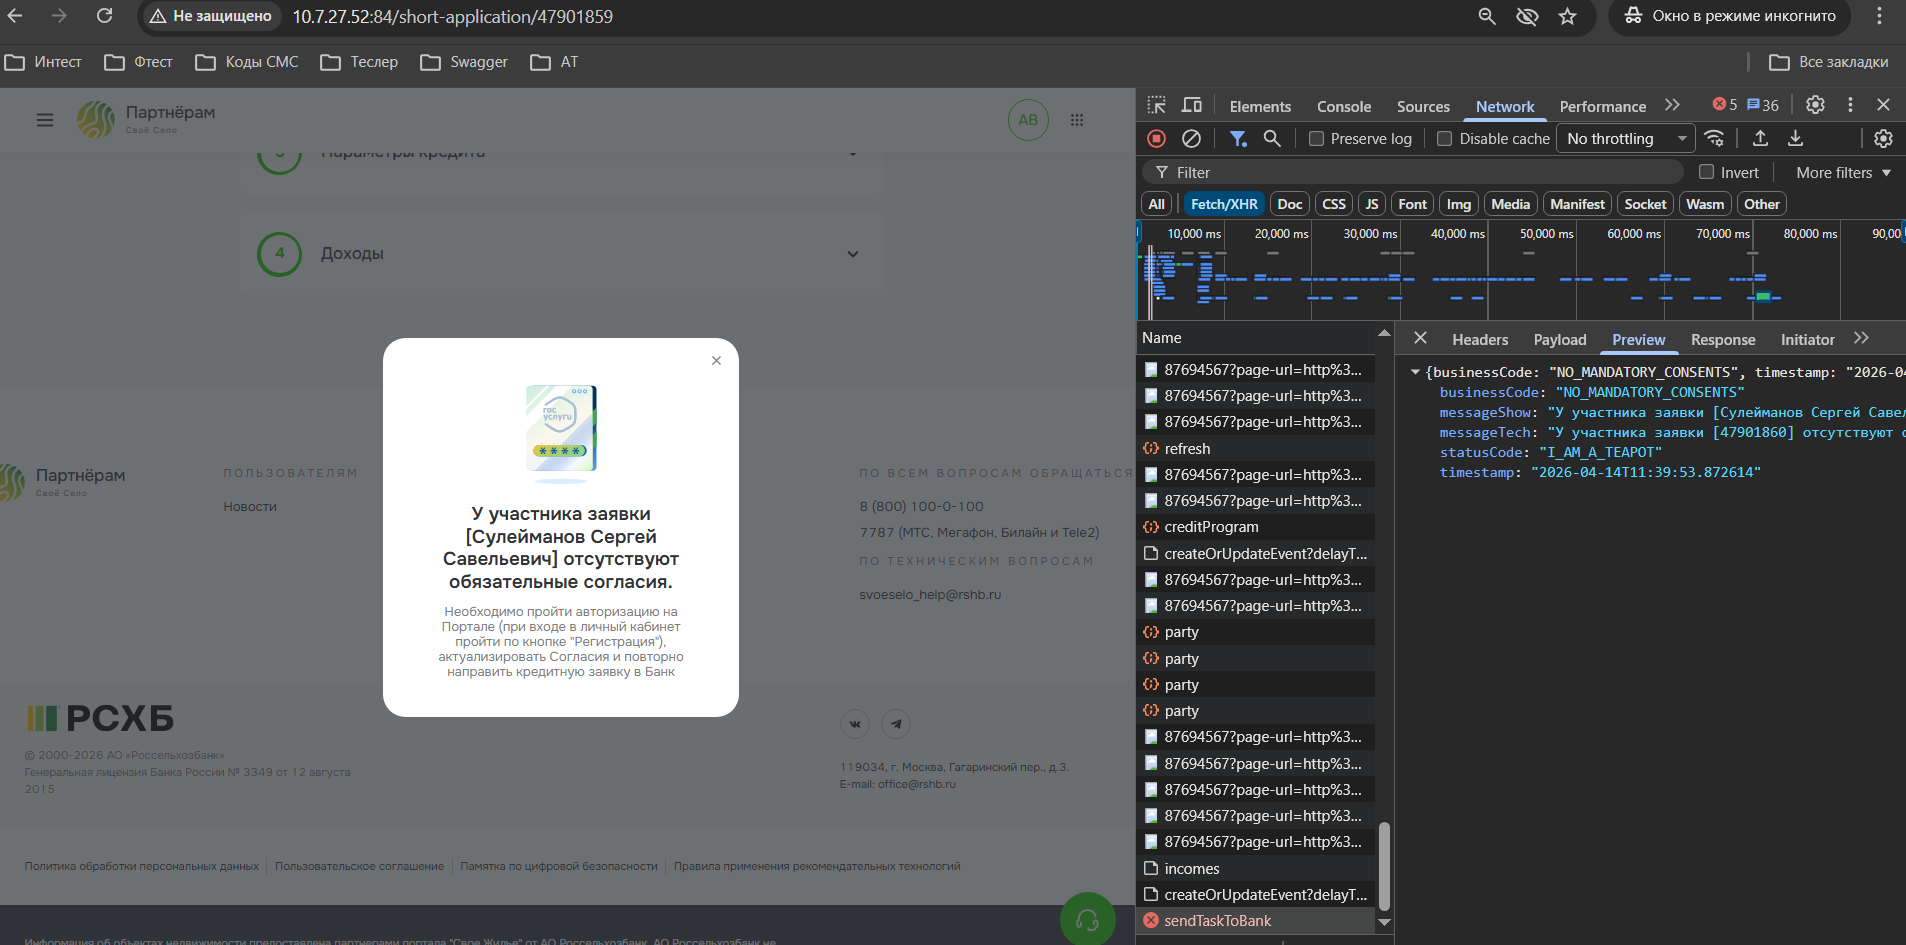This screenshot has height=945, width=1906.
Task: Toggle the Fetch/XHR request filter
Action: [x=1224, y=204]
